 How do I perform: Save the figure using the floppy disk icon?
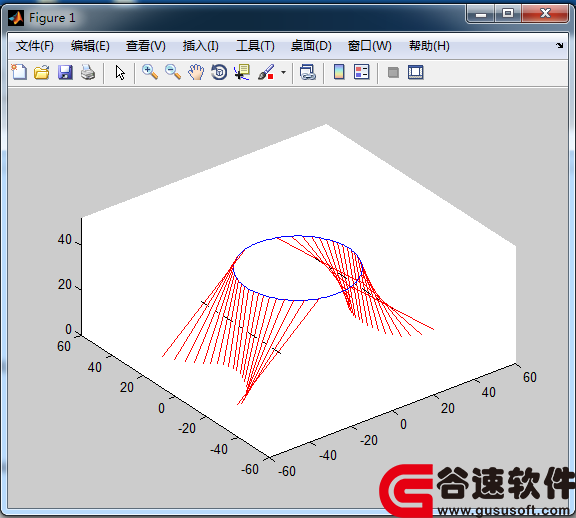point(65,72)
